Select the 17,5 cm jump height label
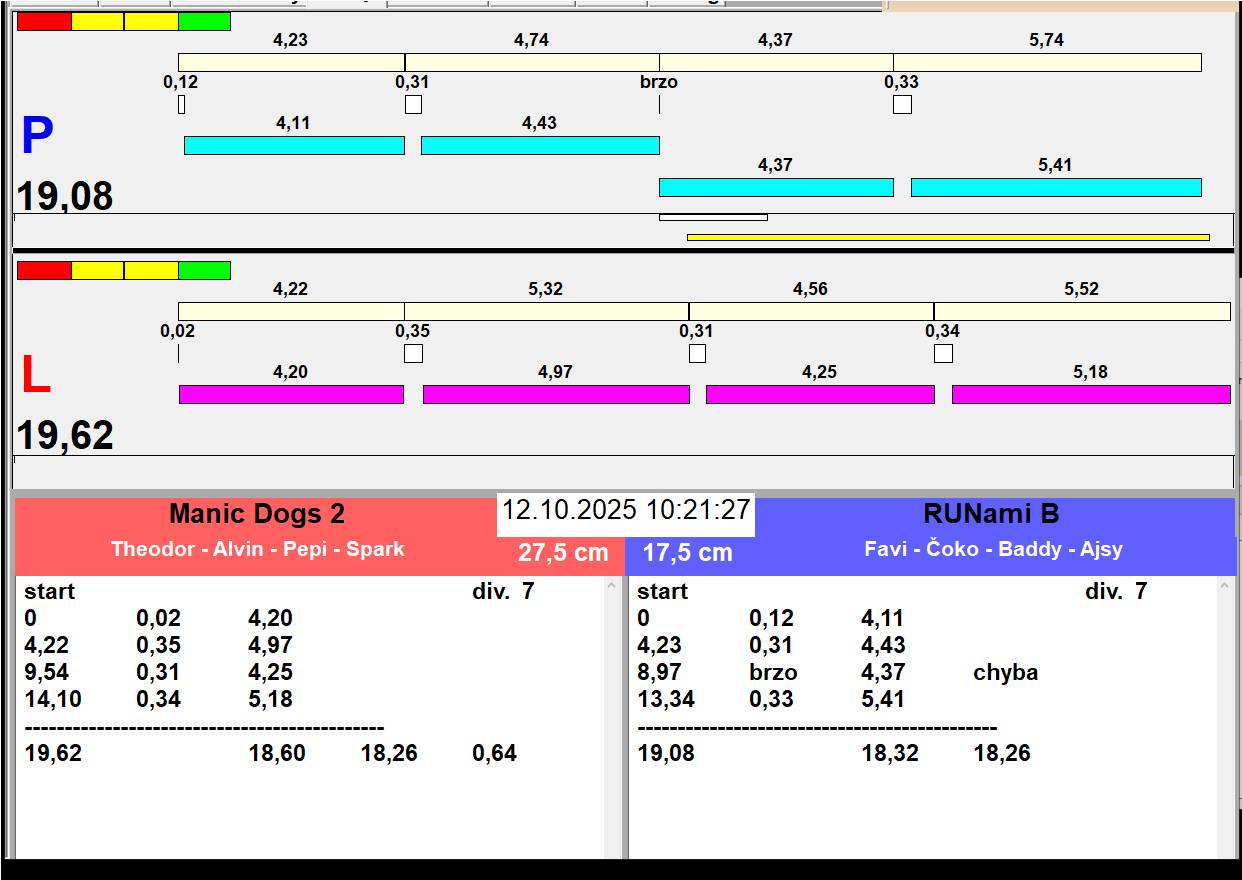Screen dimensions: 1242x880 click(687, 553)
